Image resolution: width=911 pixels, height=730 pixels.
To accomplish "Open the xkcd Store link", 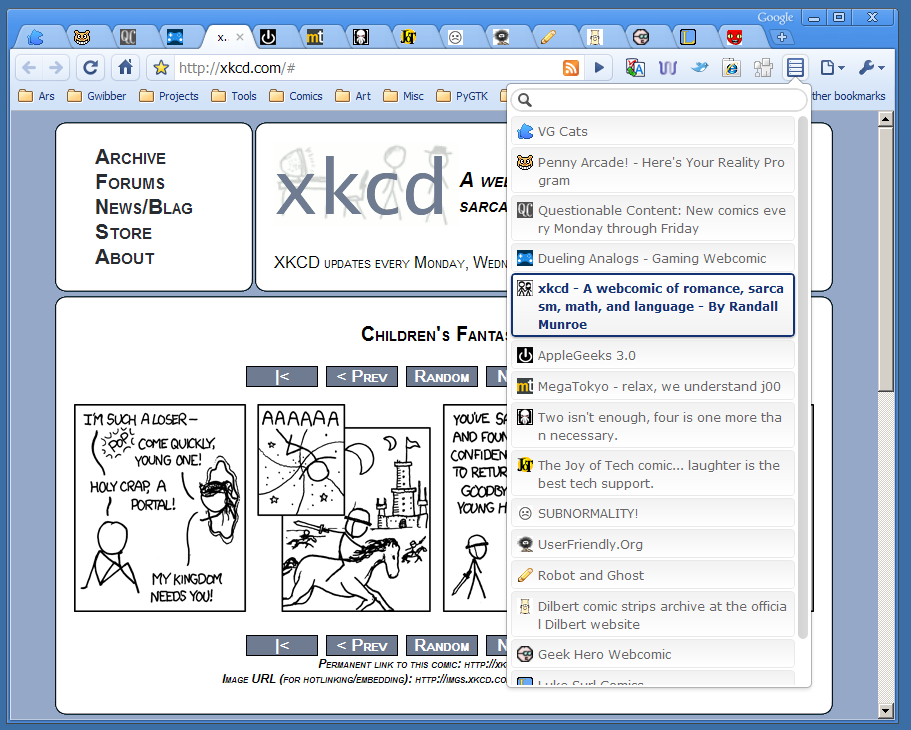I will (124, 232).
